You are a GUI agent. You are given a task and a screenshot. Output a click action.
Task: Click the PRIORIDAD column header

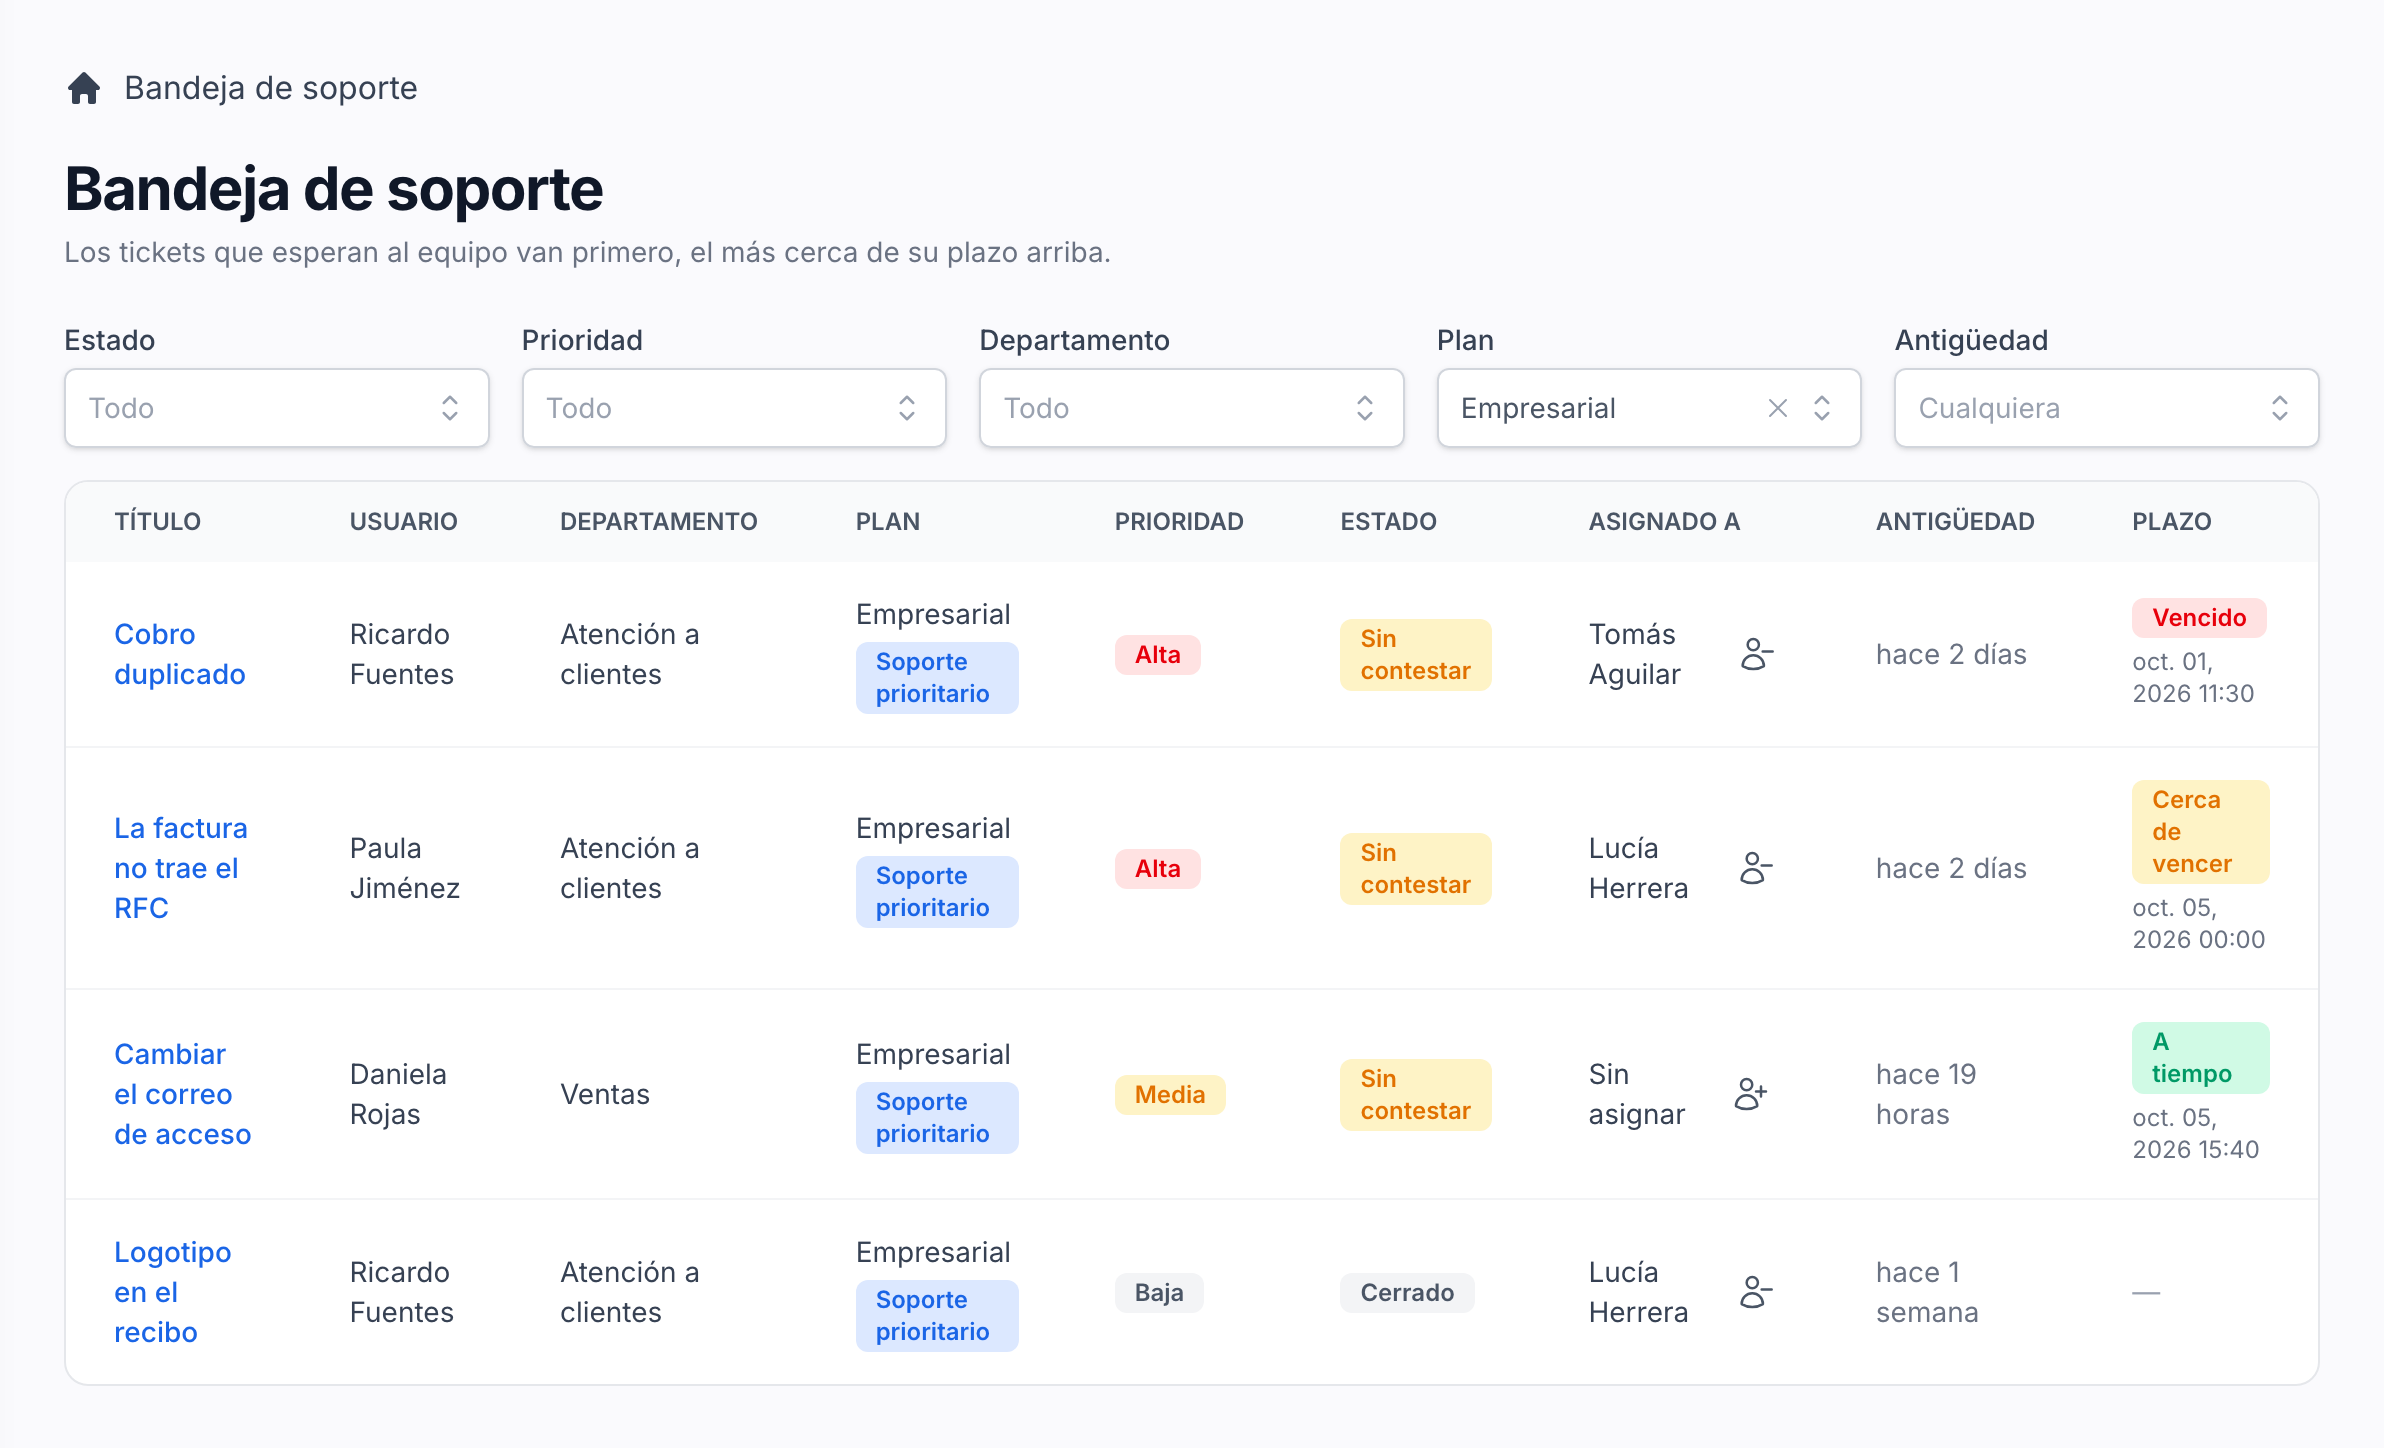[x=1179, y=521]
